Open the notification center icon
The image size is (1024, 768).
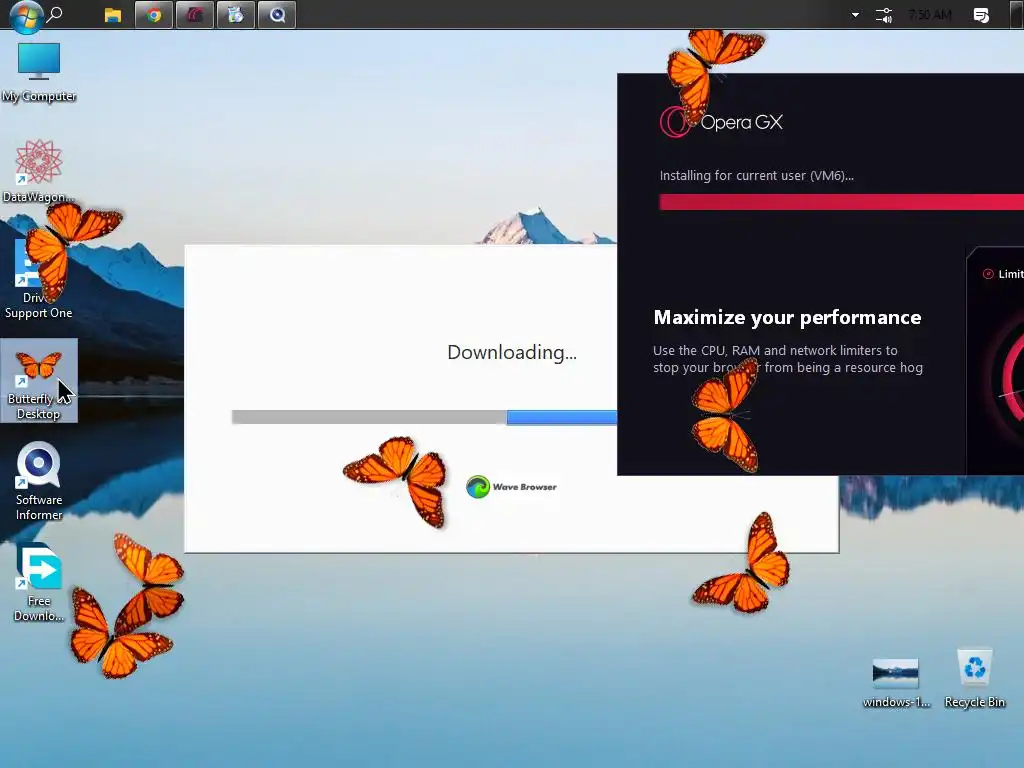(x=981, y=15)
